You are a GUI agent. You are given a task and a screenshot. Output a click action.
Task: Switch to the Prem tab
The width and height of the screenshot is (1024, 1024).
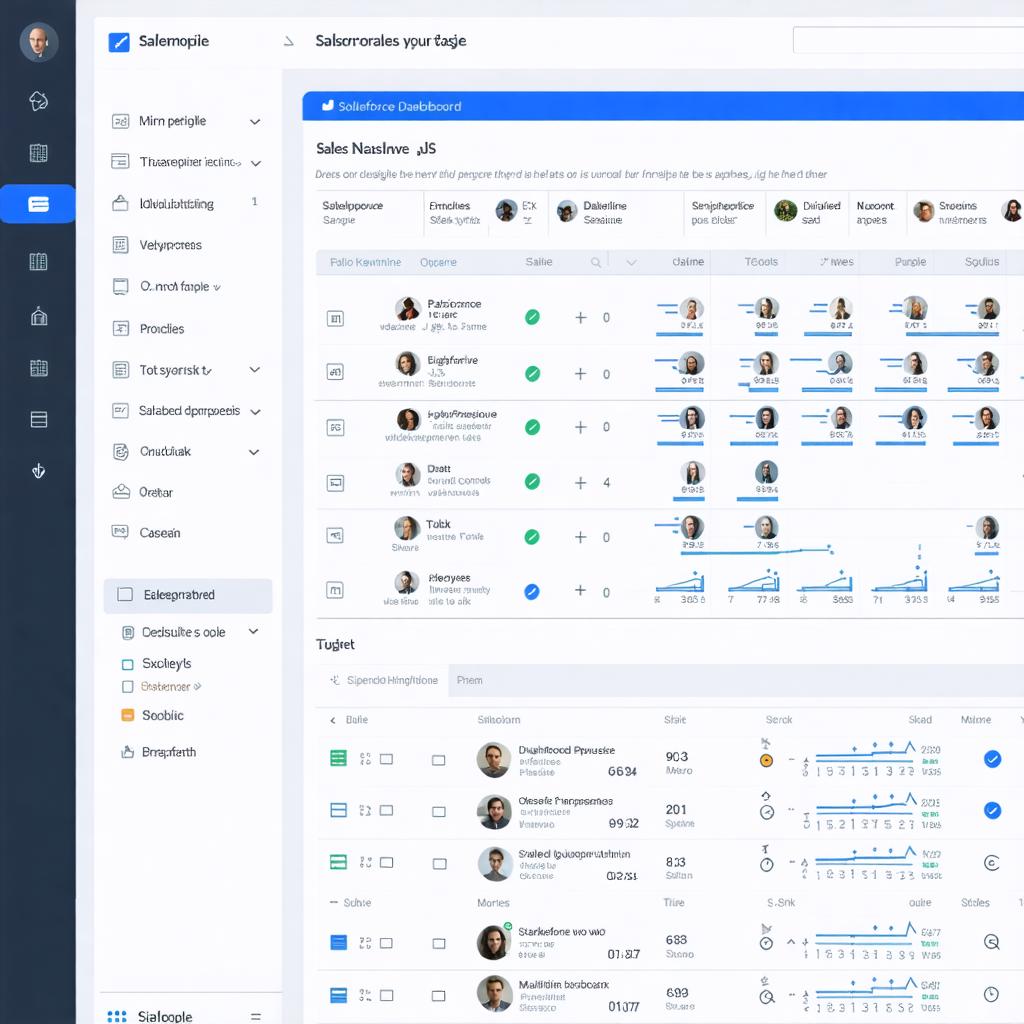(470, 680)
